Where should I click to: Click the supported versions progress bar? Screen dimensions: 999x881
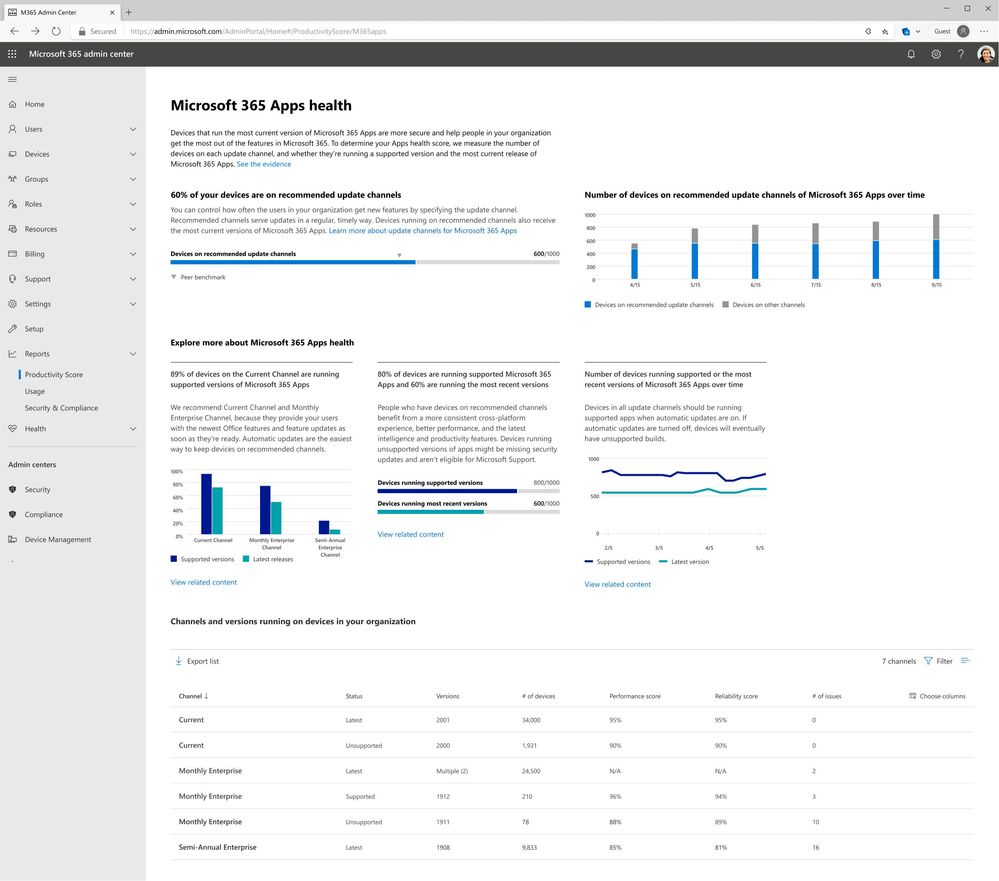(x=468, y=491)
